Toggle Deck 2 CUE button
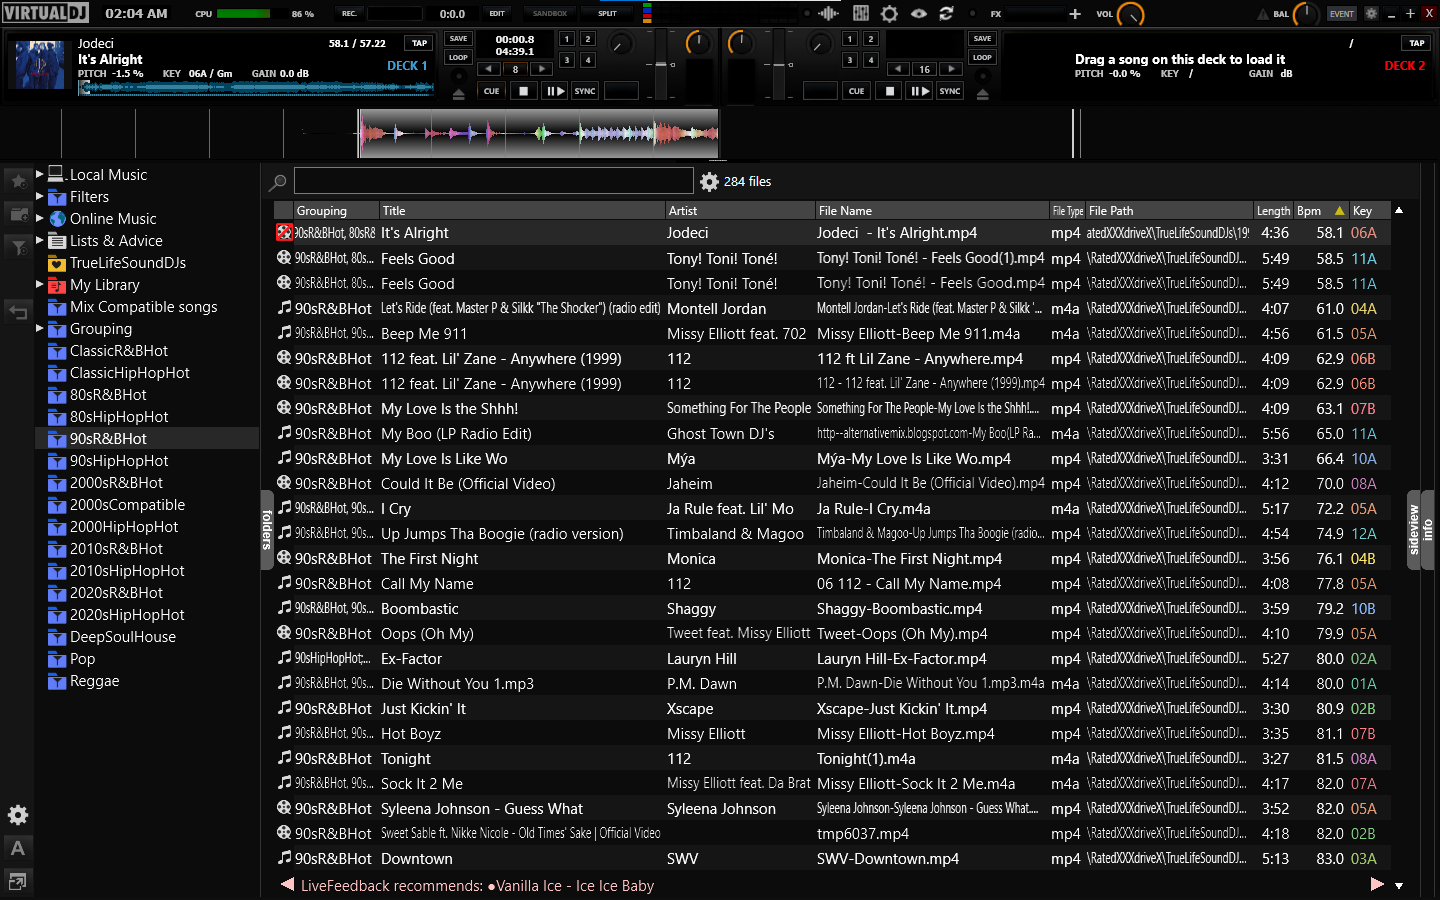 click(x=857, y=91)
